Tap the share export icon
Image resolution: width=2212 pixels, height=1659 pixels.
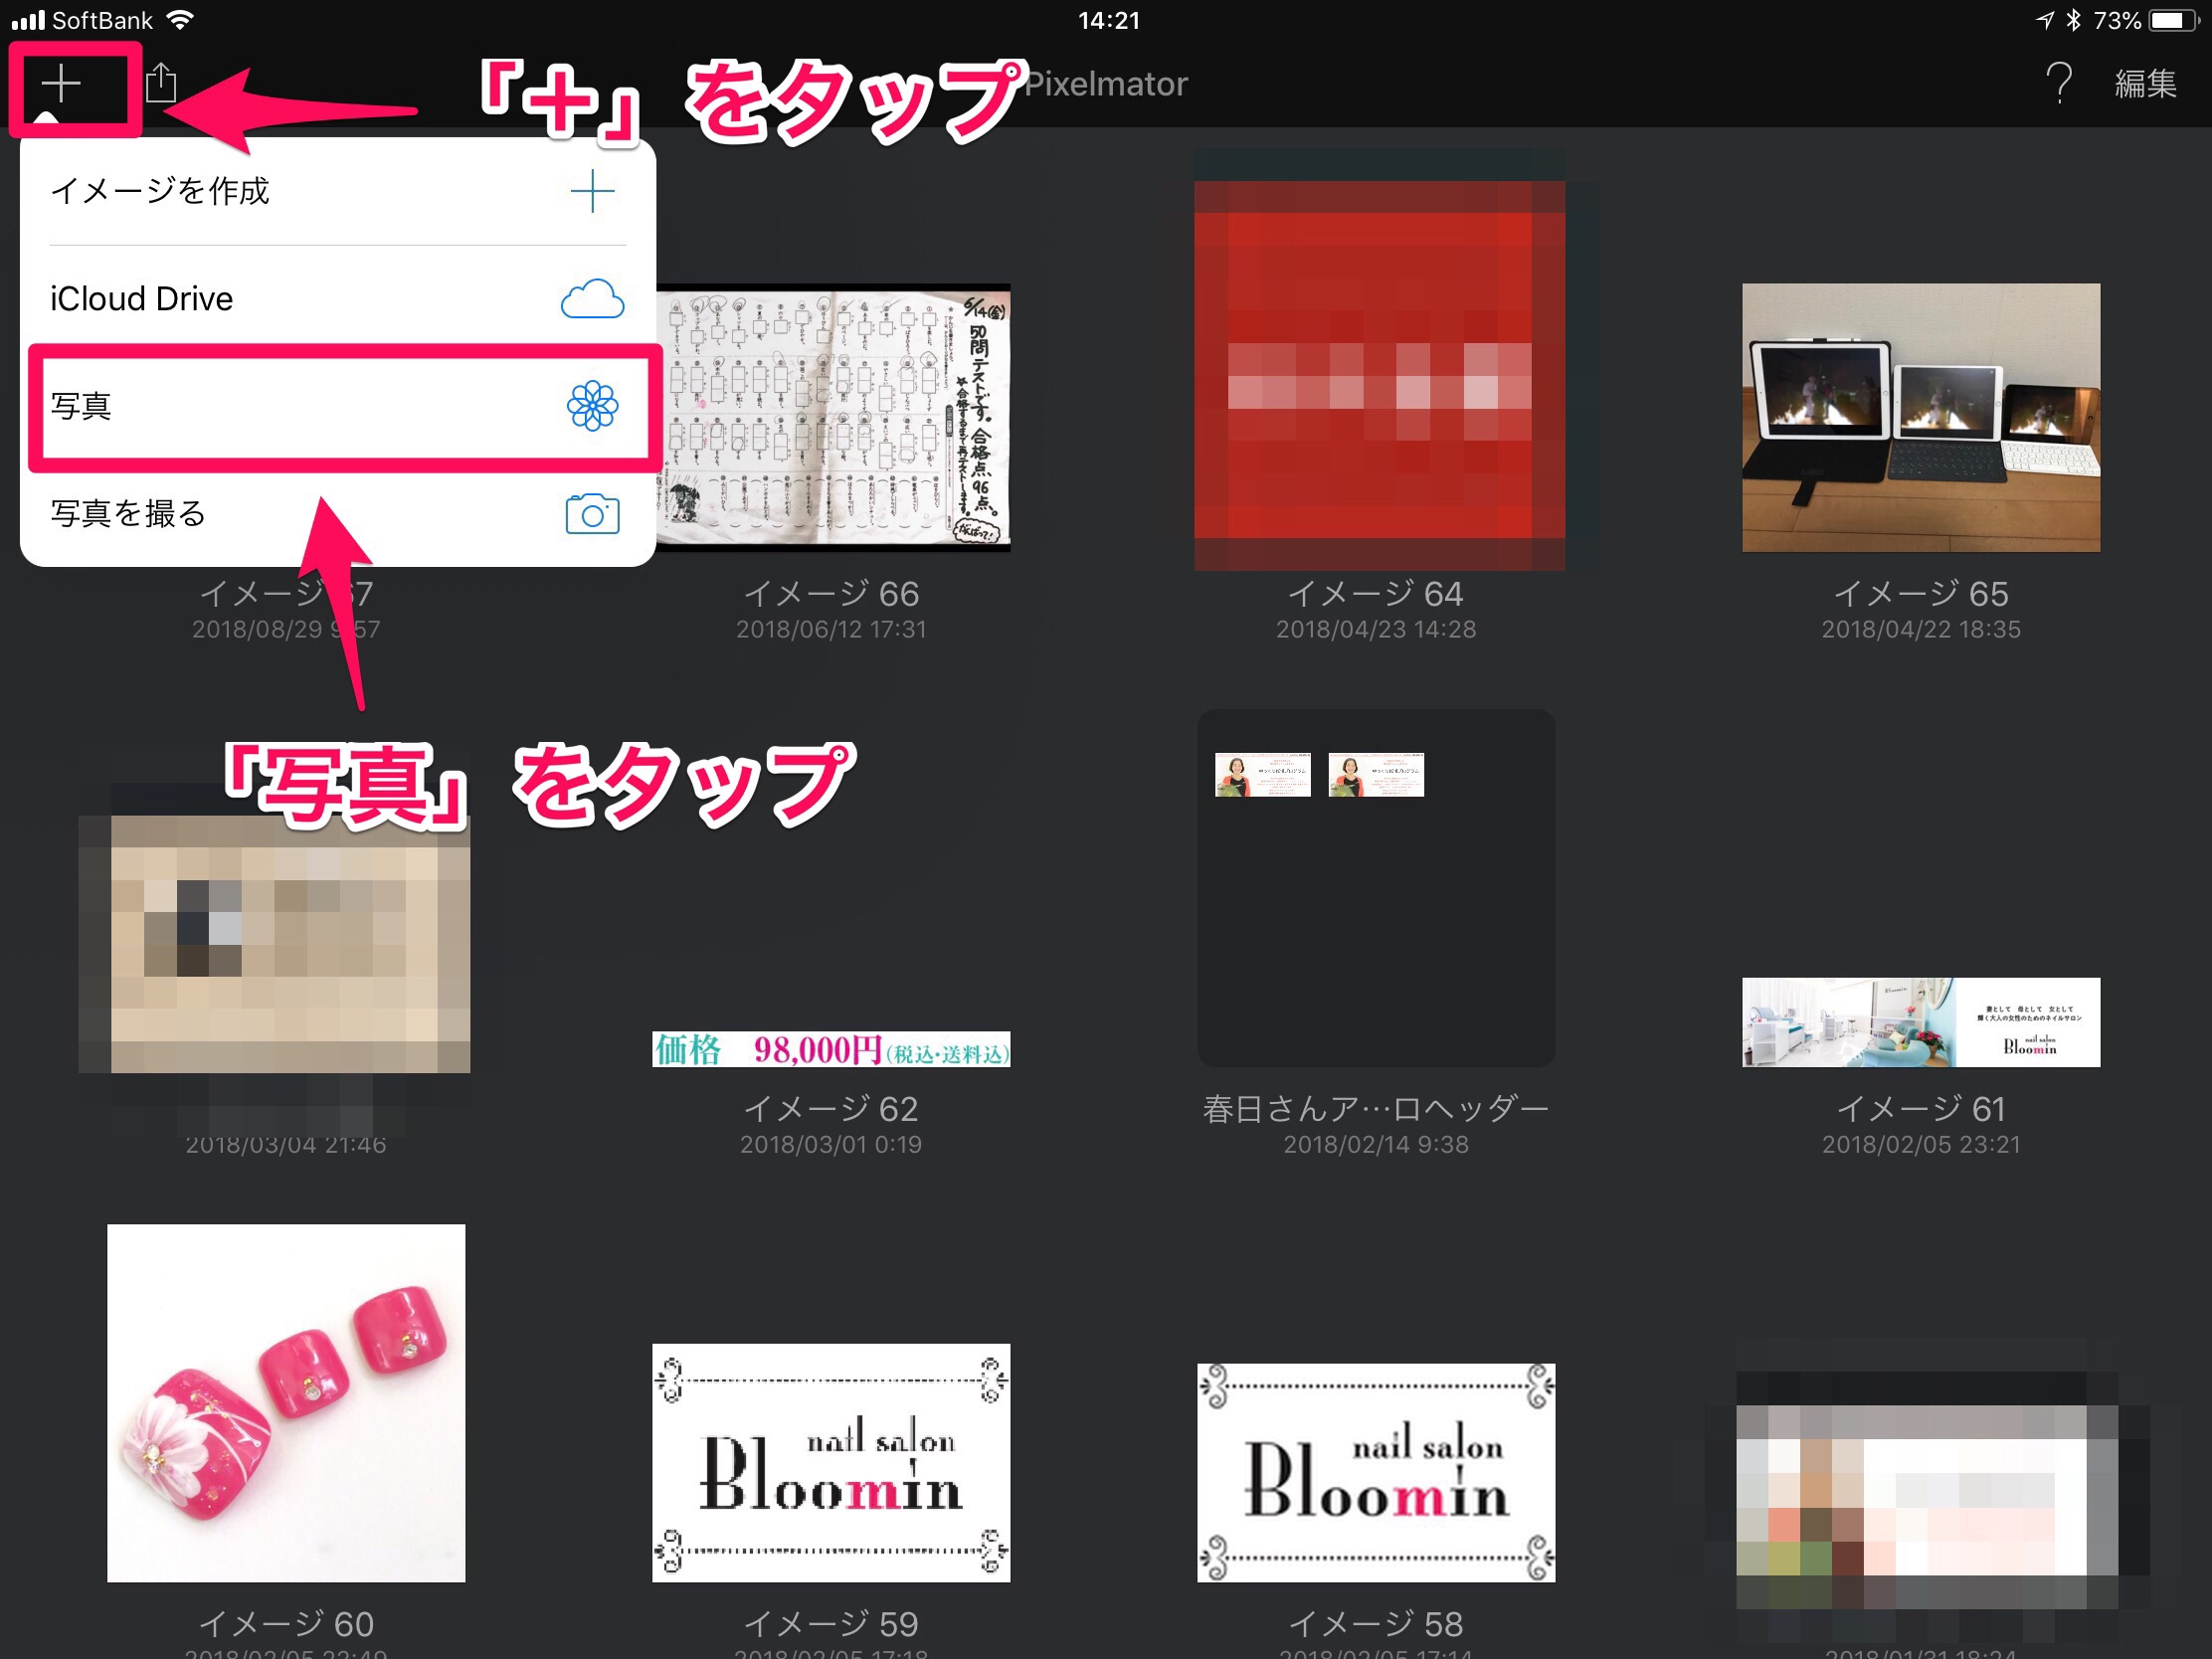161,84
